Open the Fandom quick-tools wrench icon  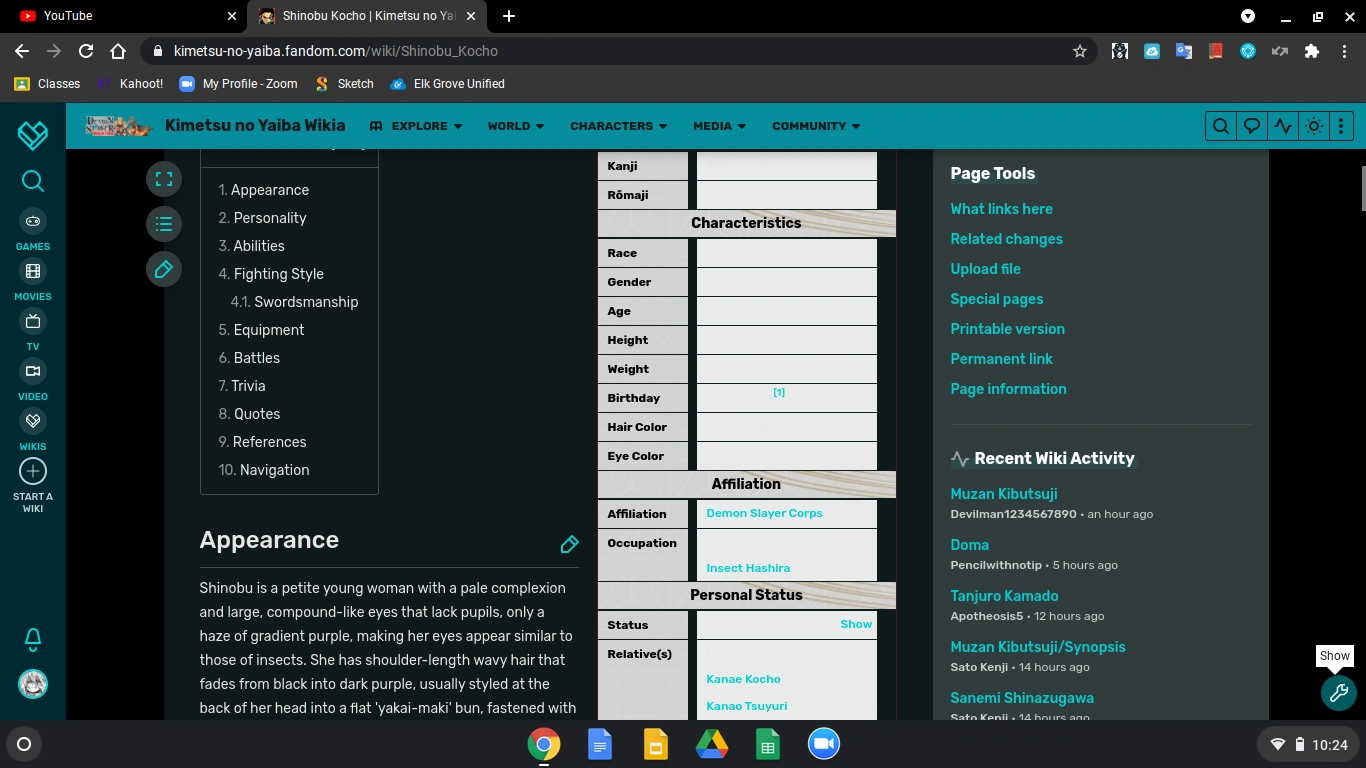(1338, 693)
